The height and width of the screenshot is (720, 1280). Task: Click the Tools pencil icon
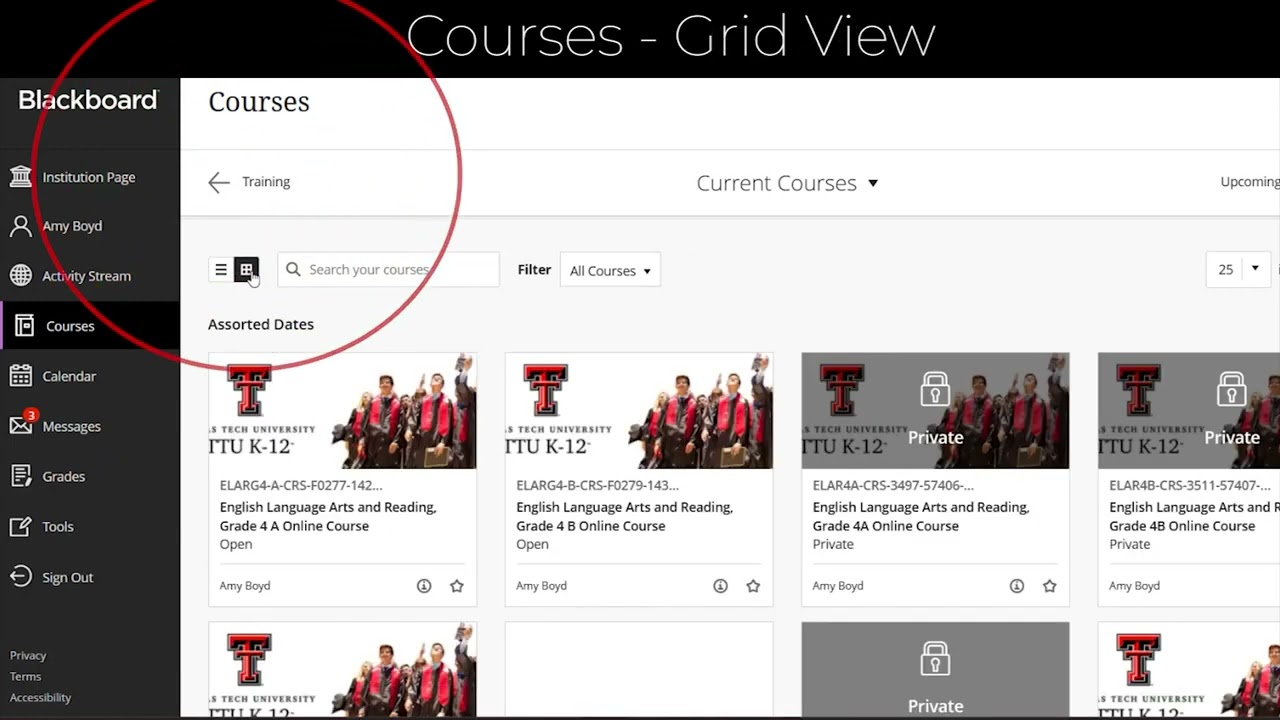pyautogui.click(x=20, y=526)
